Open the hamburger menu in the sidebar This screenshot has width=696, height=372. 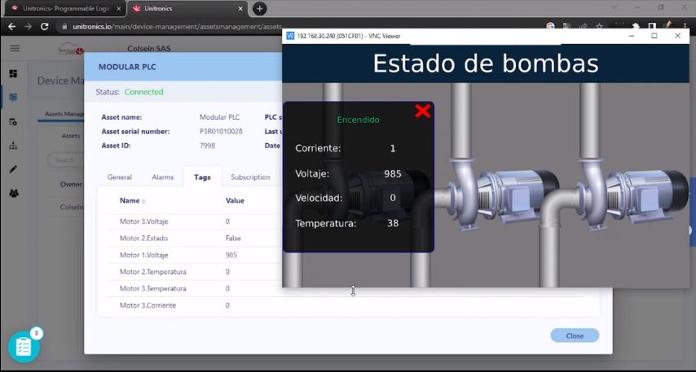(x=15, y=48)
